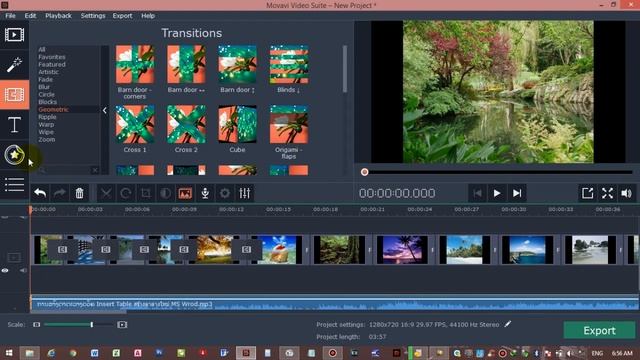Open the Edit menu
Viewport: 640px width, 360px height.
coord(30,16)
